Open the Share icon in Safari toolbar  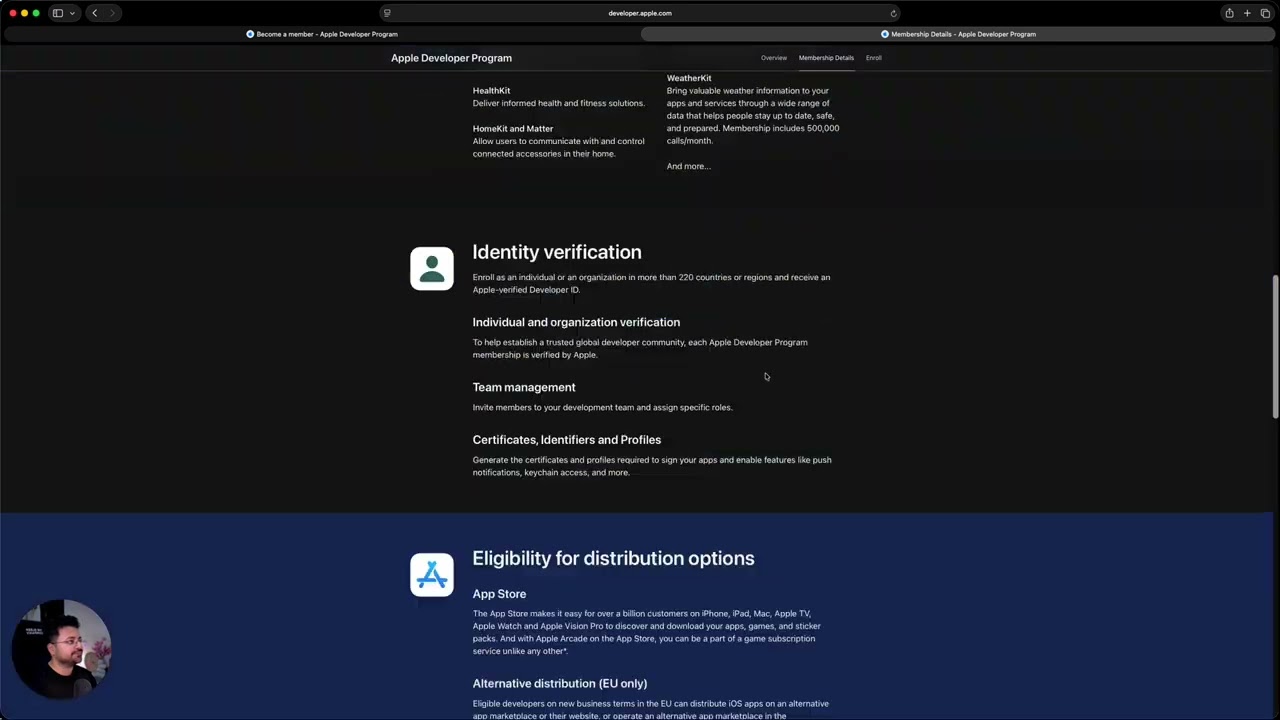click(1229, 13)
